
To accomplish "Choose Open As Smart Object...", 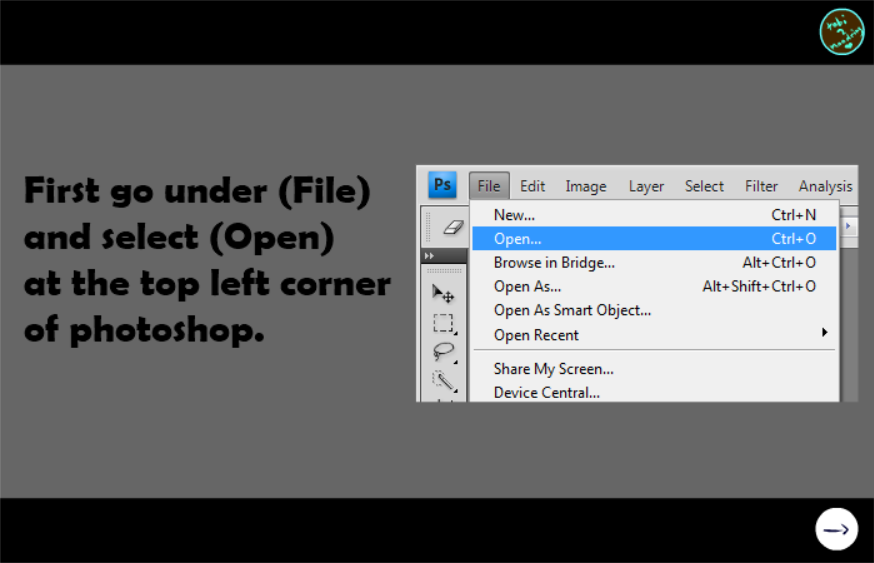I will click(x=654, y=310).
